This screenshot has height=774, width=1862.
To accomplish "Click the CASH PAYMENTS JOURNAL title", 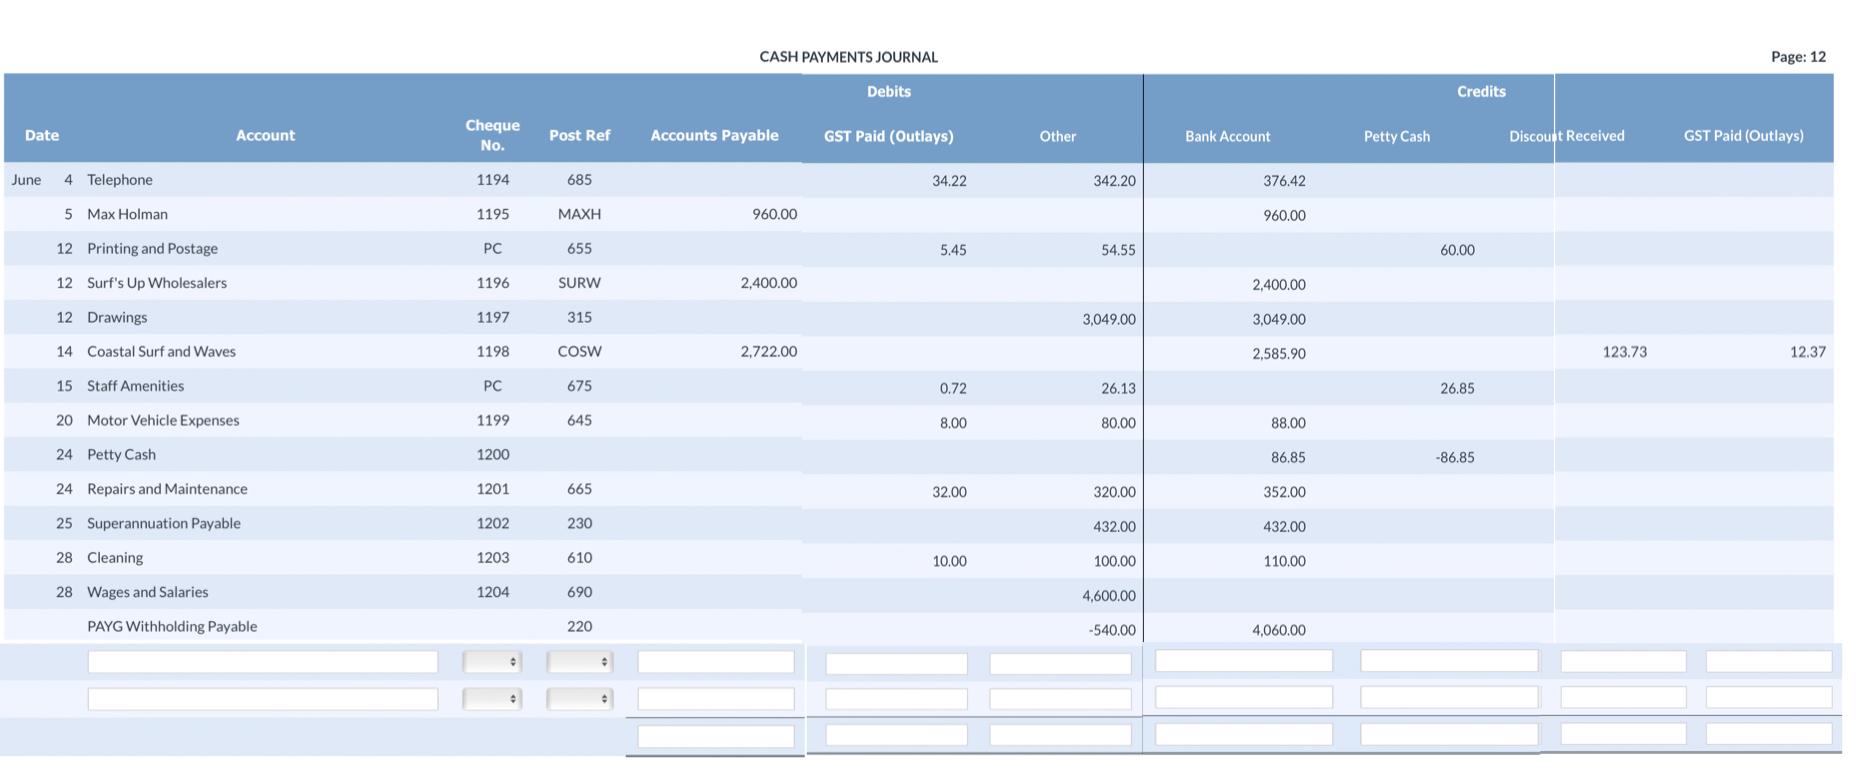I will pos(848,57).
